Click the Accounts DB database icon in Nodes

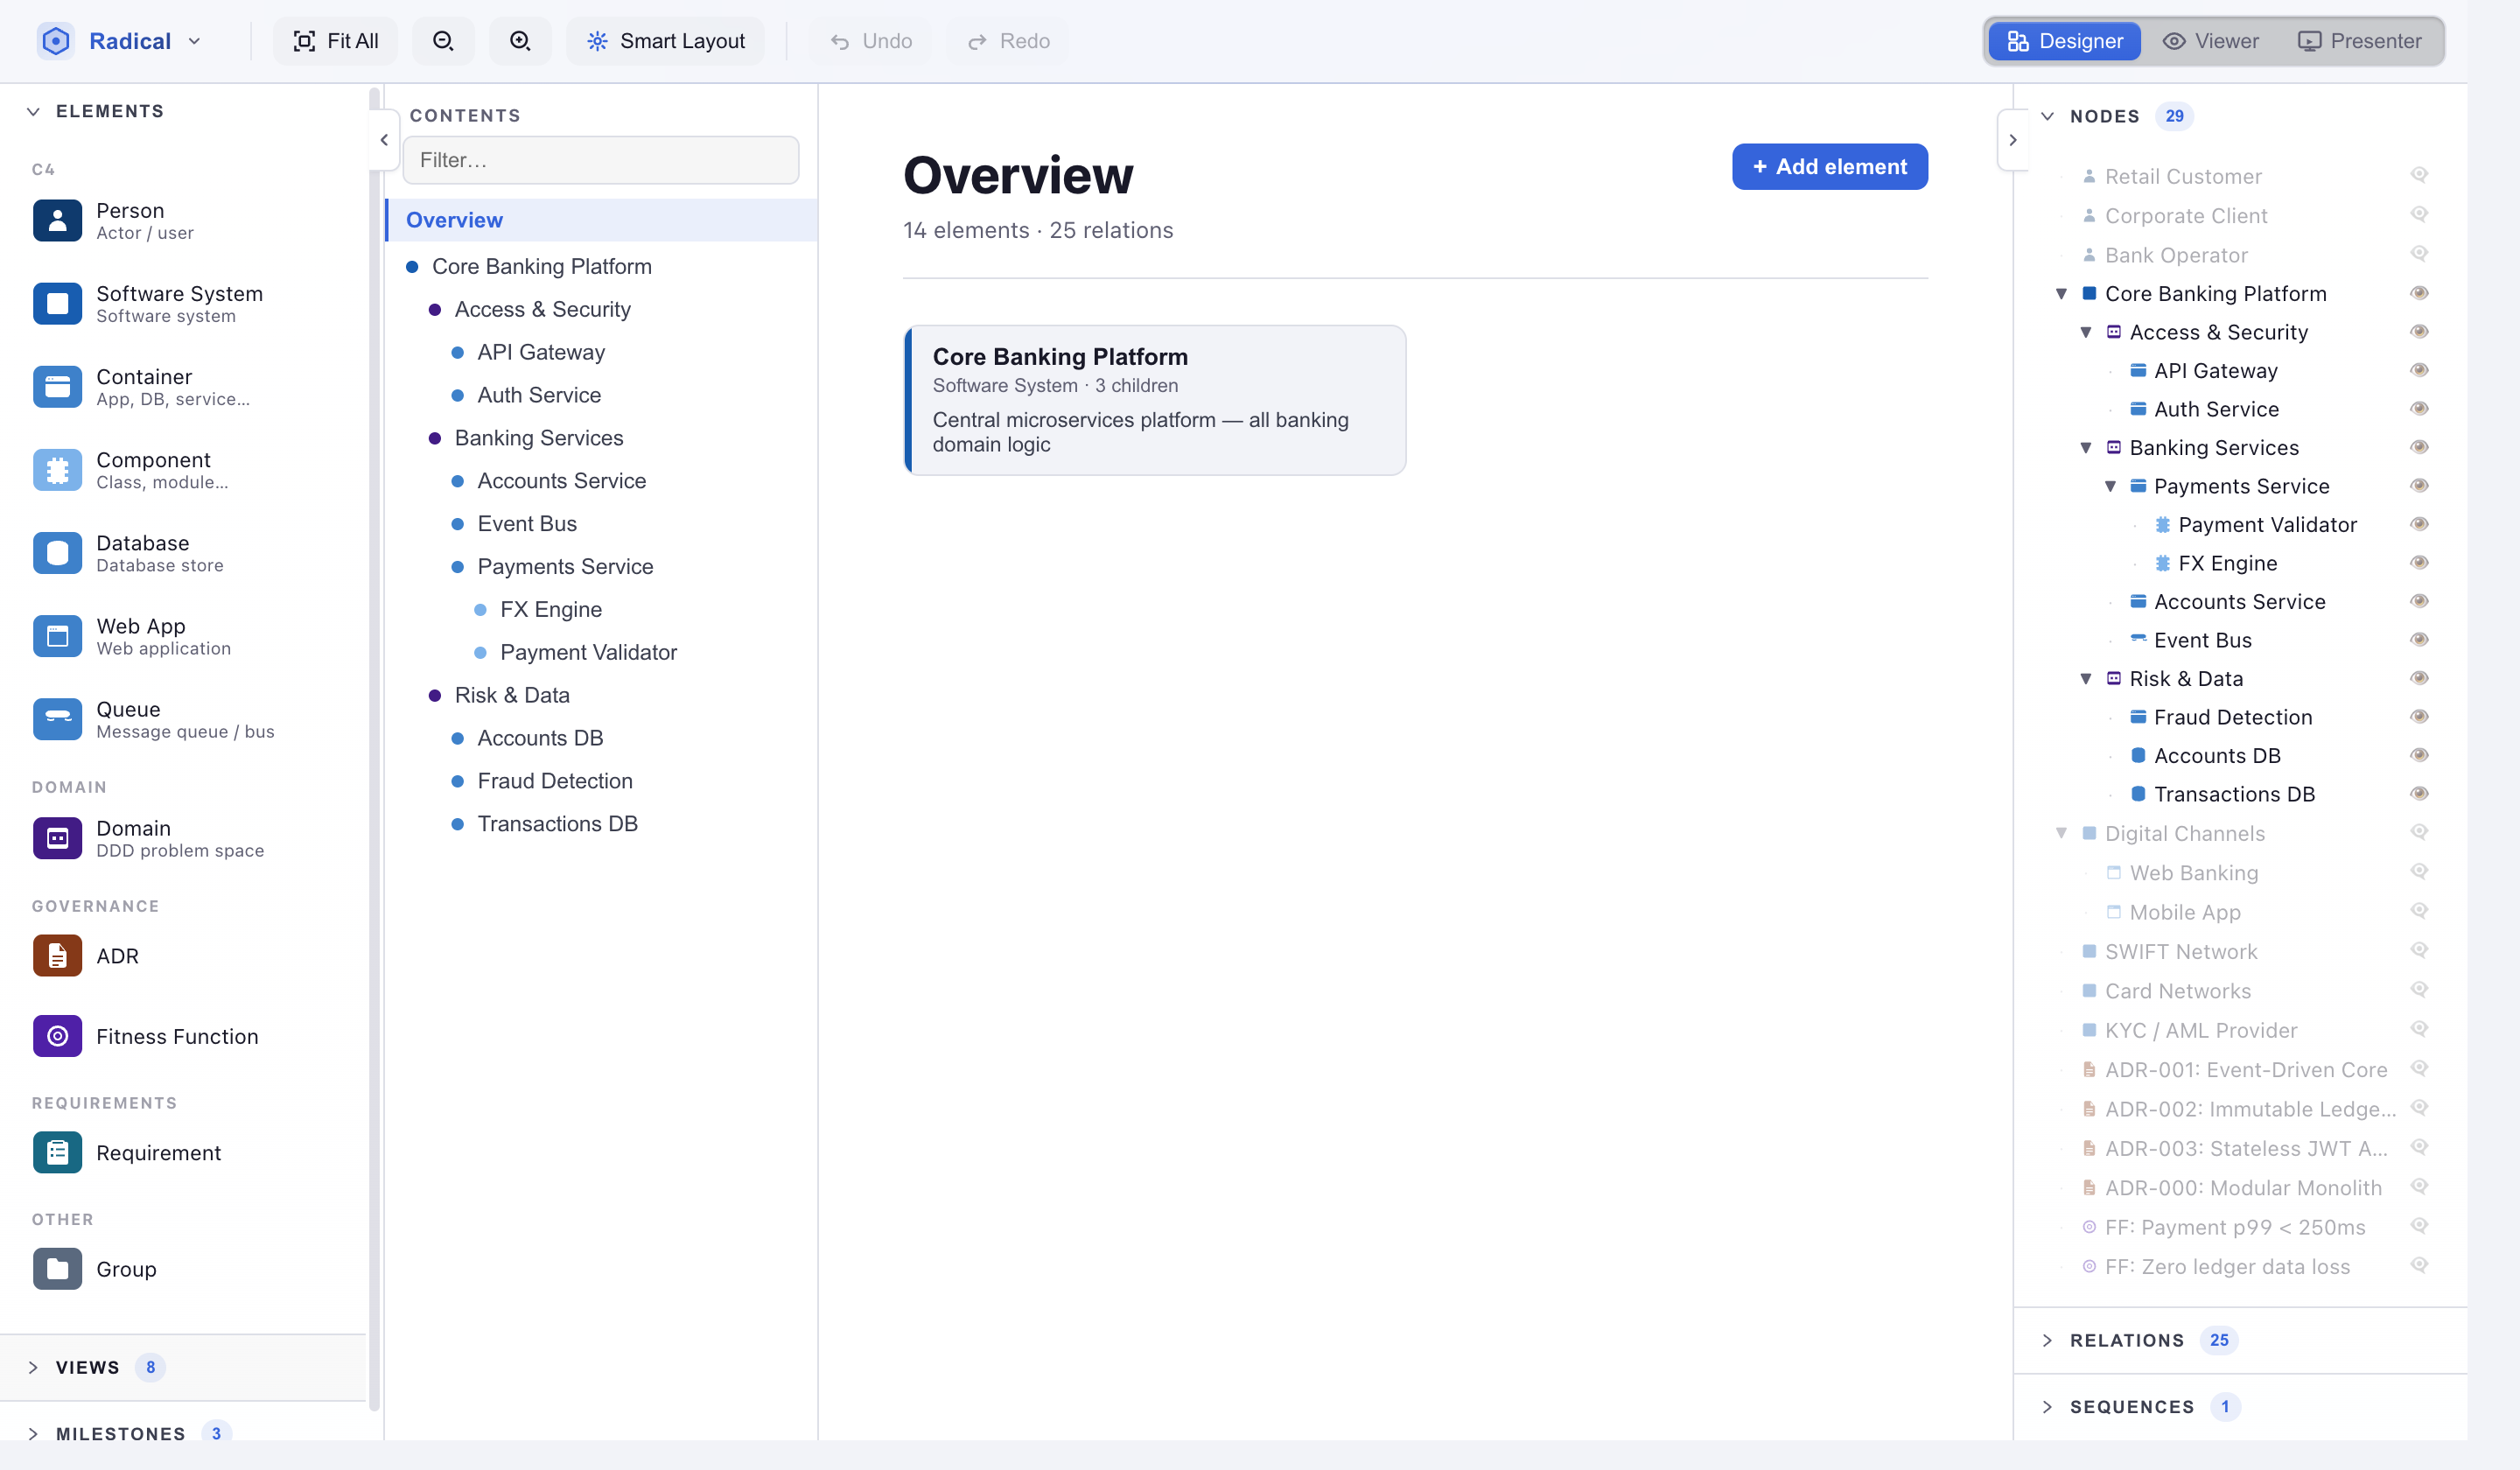[x=2138, y=755]
